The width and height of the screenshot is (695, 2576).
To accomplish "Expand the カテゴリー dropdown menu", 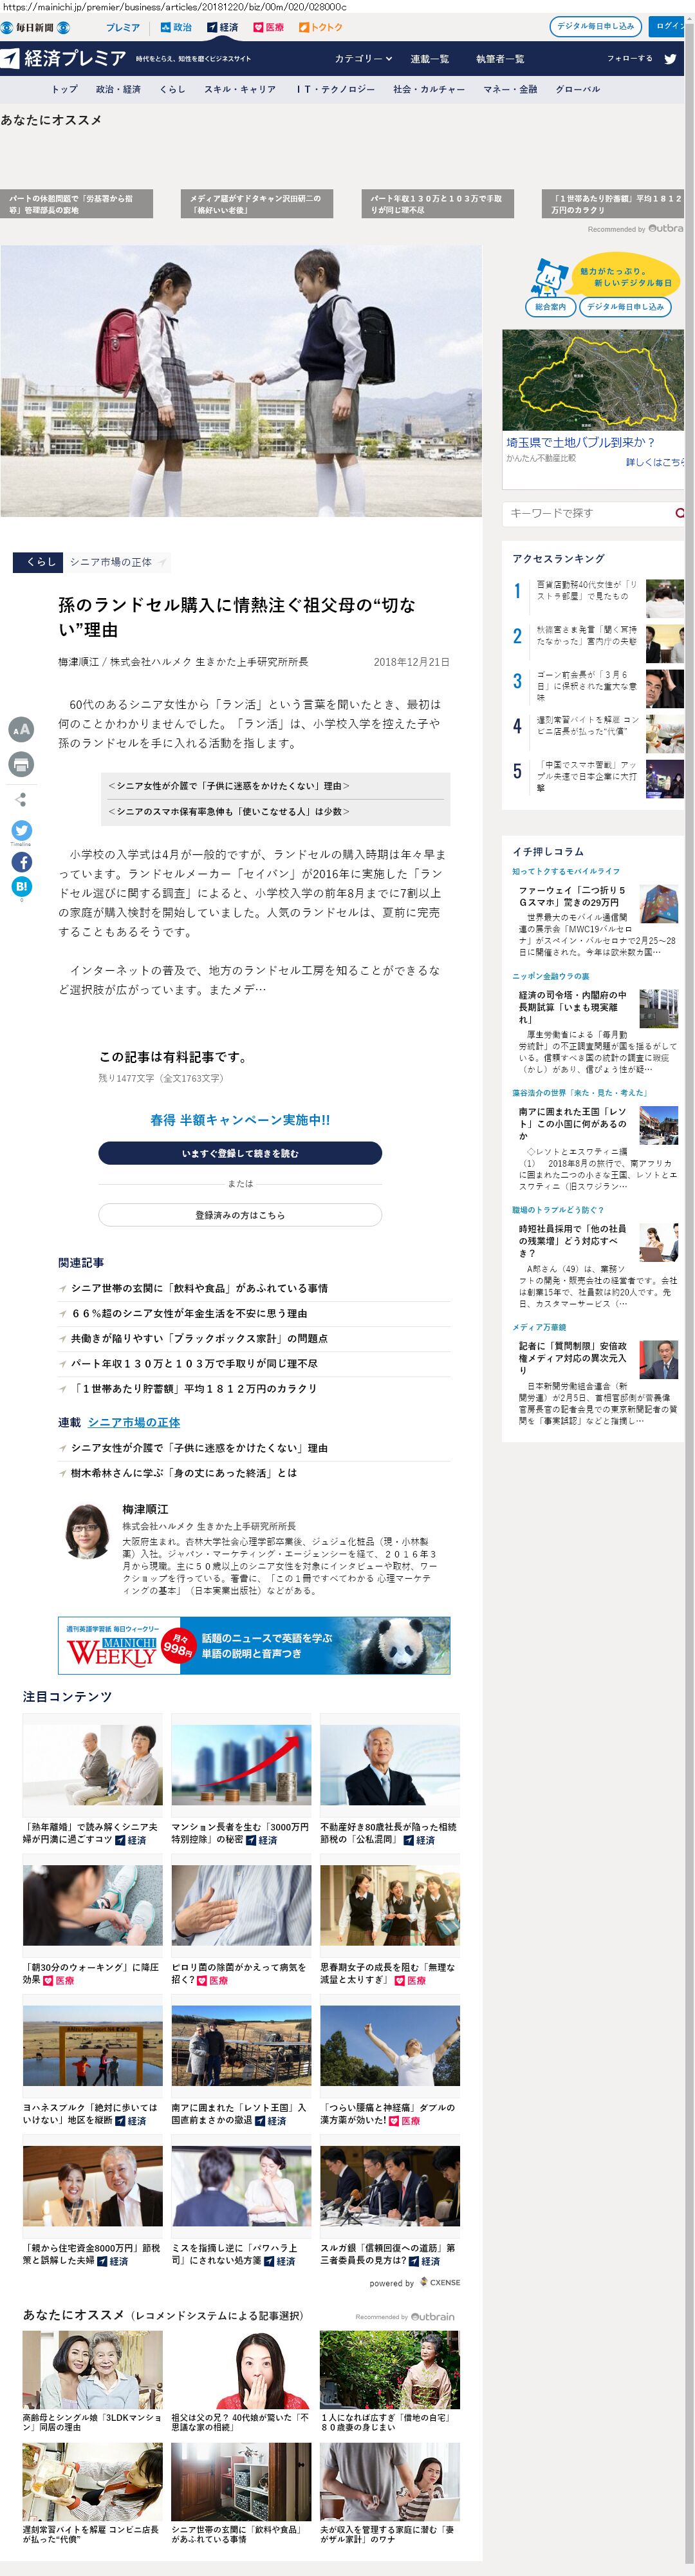I will tap(363, 59).
